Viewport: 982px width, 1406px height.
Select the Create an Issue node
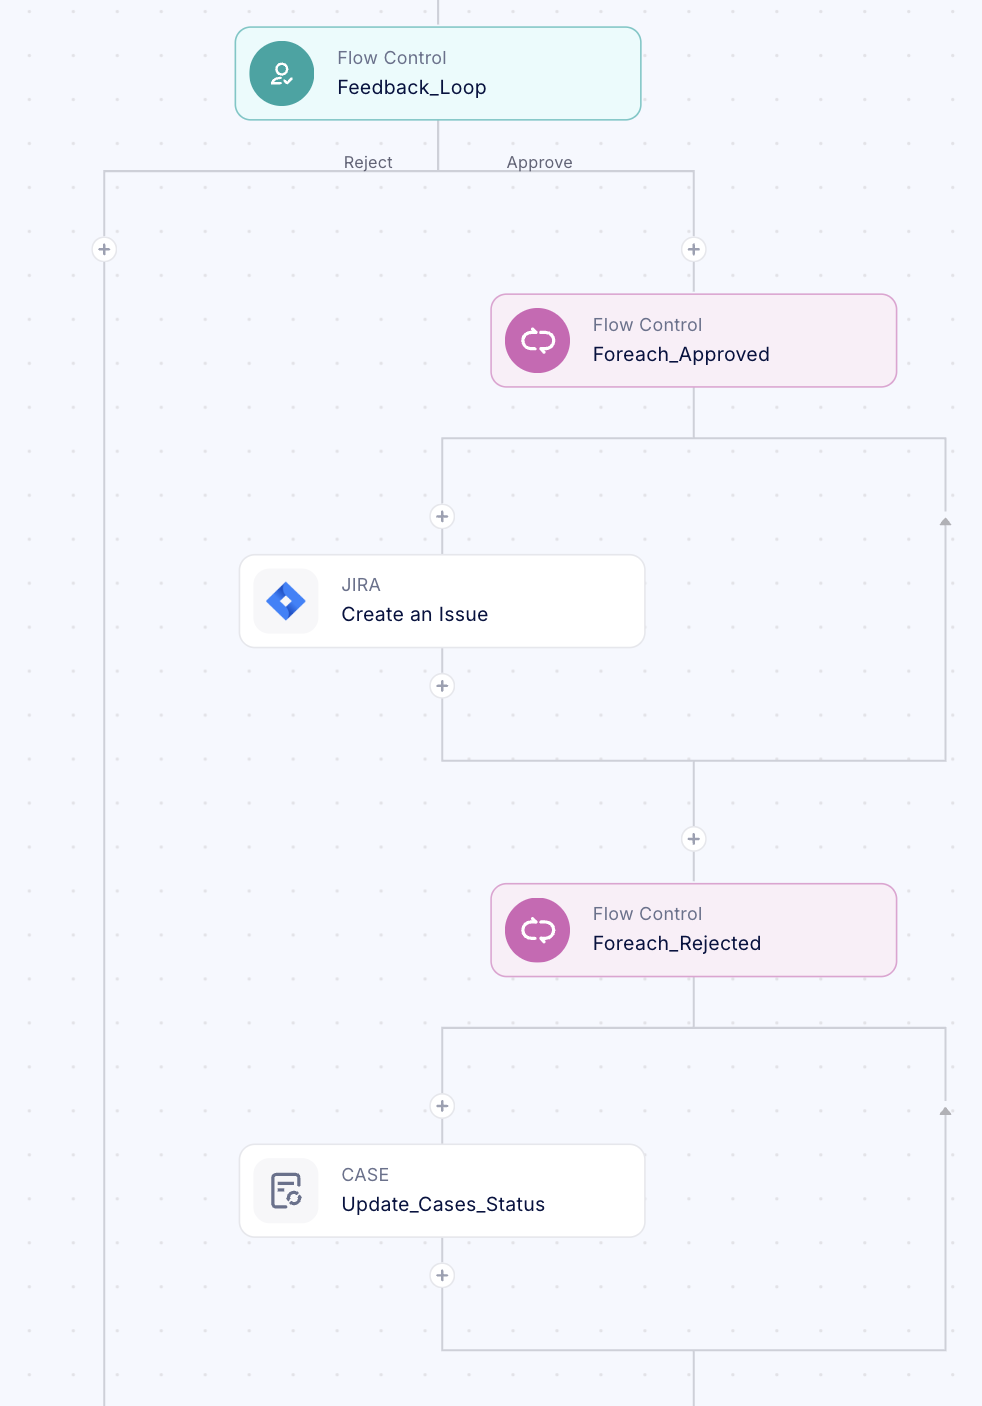pos(442,601)
